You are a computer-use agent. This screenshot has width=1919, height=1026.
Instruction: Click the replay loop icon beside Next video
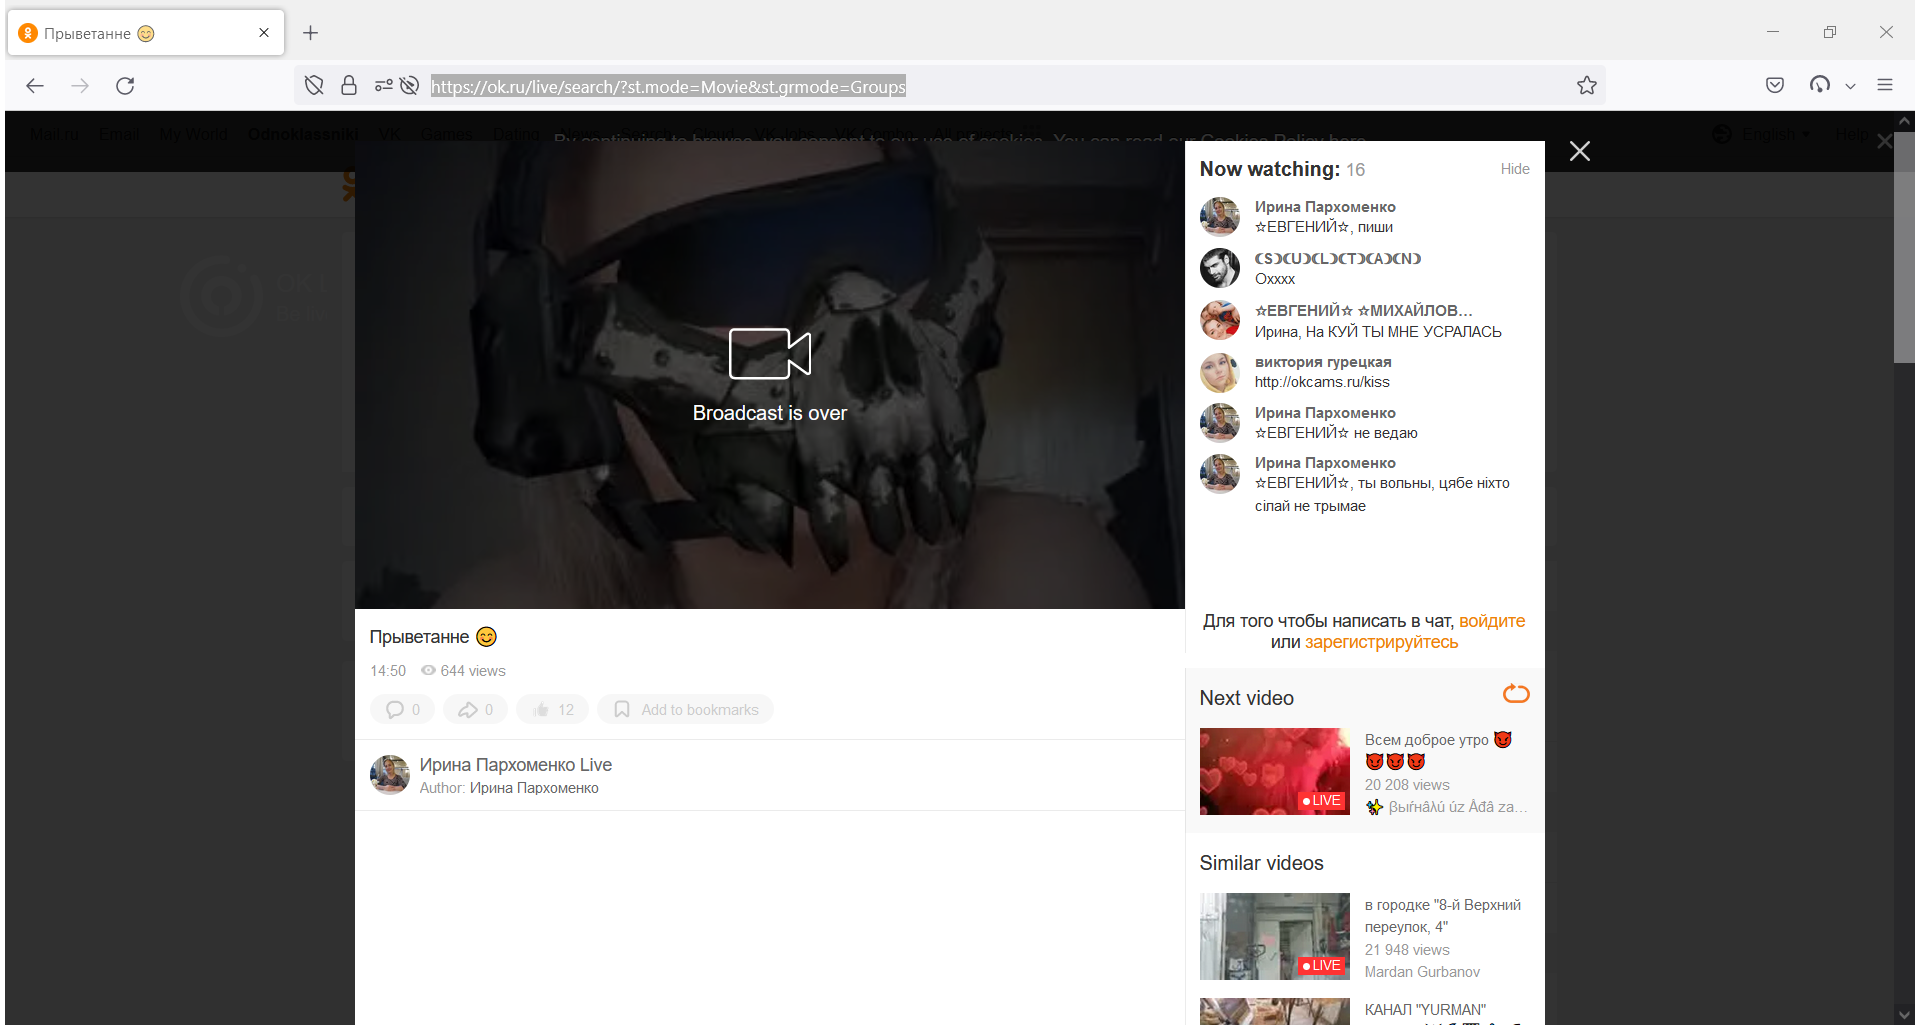click(1514, 694)
